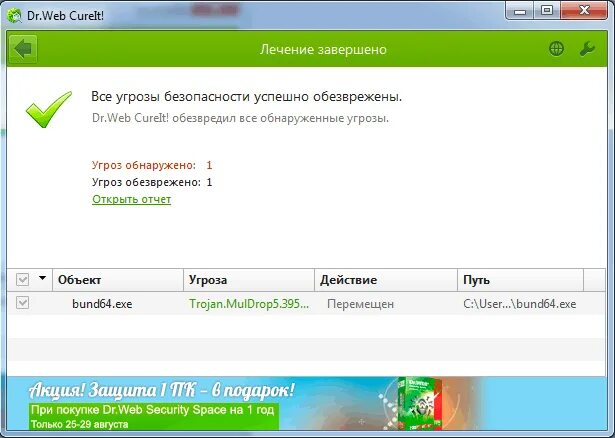Sort by the Угроза column header
Screen dimensions: 615x438
tap(249, 280)
